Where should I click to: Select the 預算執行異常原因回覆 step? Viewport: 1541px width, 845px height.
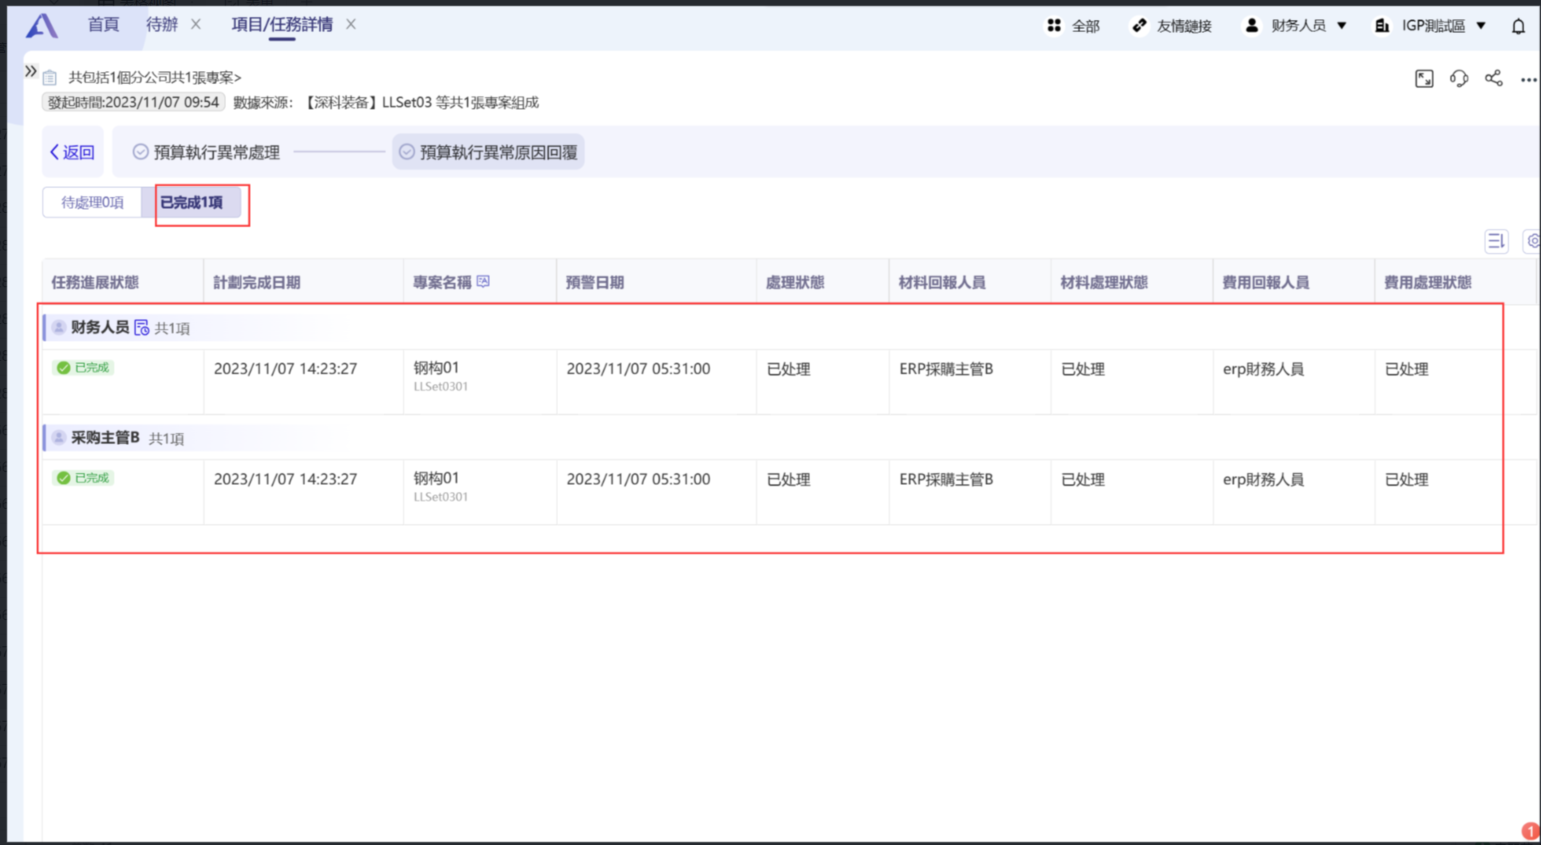[488, 152]
